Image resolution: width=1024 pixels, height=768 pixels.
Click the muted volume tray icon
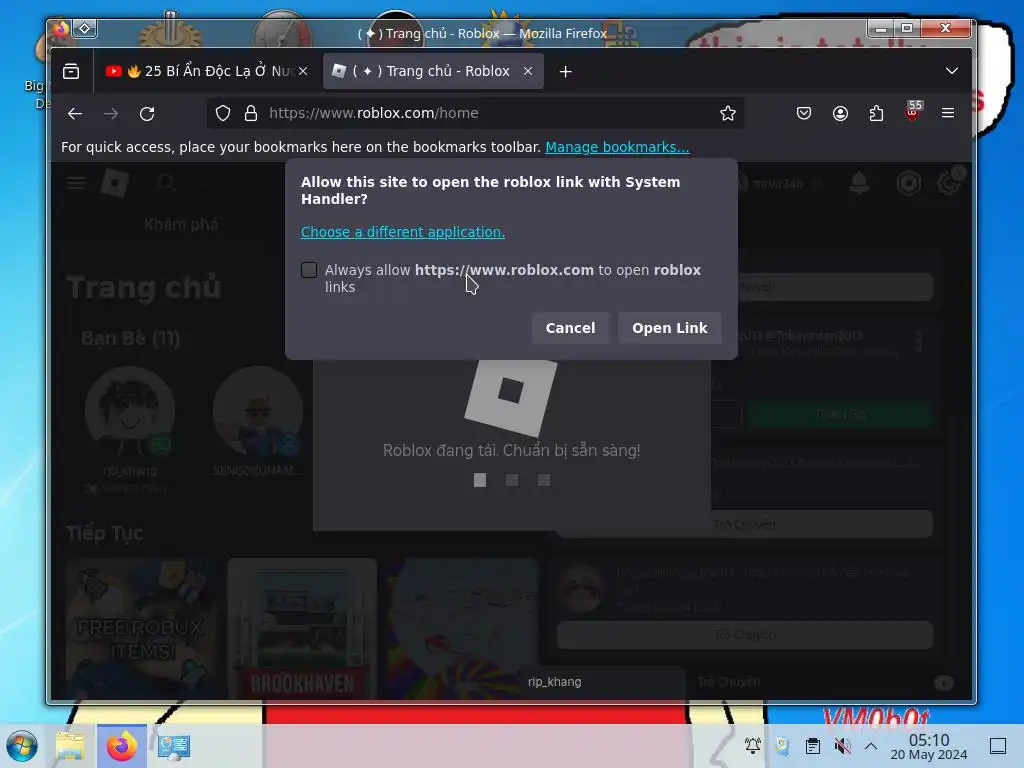pyautogui.click(x=842, y=745)
